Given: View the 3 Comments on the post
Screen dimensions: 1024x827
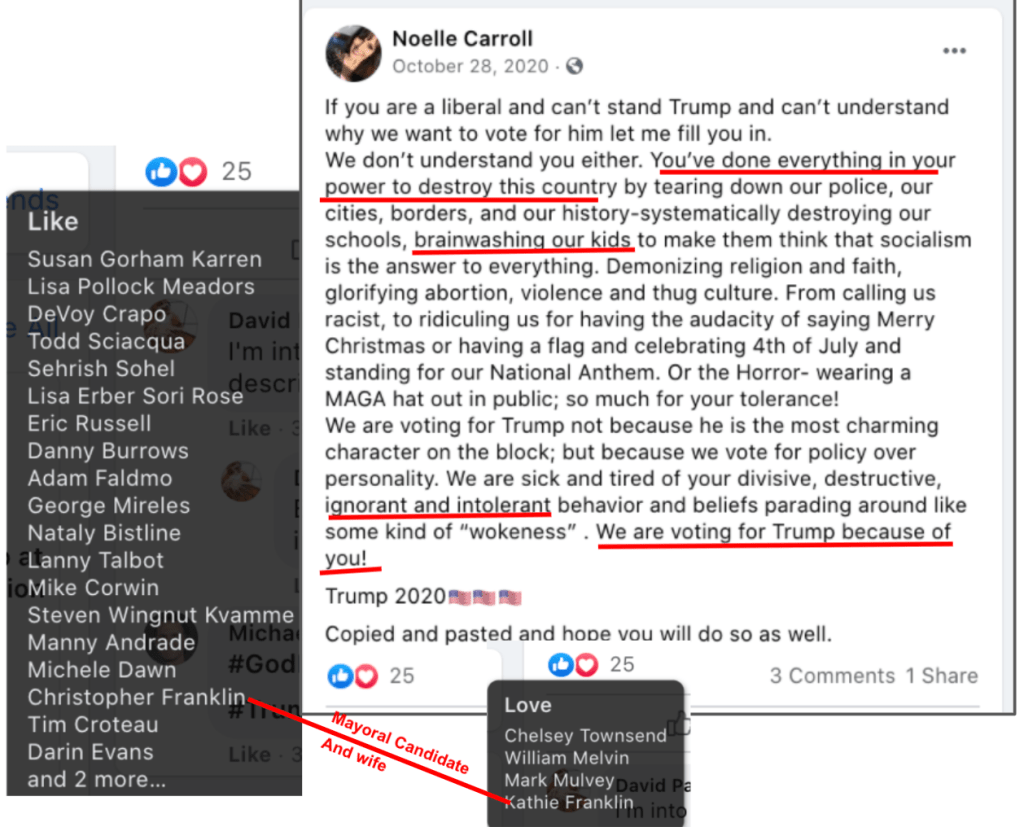Looking at the screenshot, I should click(x=832, y=675).
